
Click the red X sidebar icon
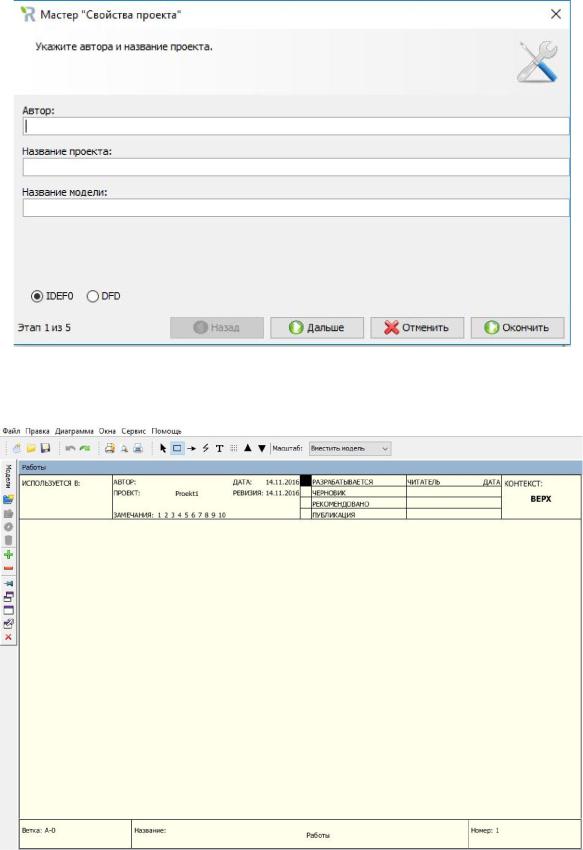pyautogui.click(x=8, y=638)
